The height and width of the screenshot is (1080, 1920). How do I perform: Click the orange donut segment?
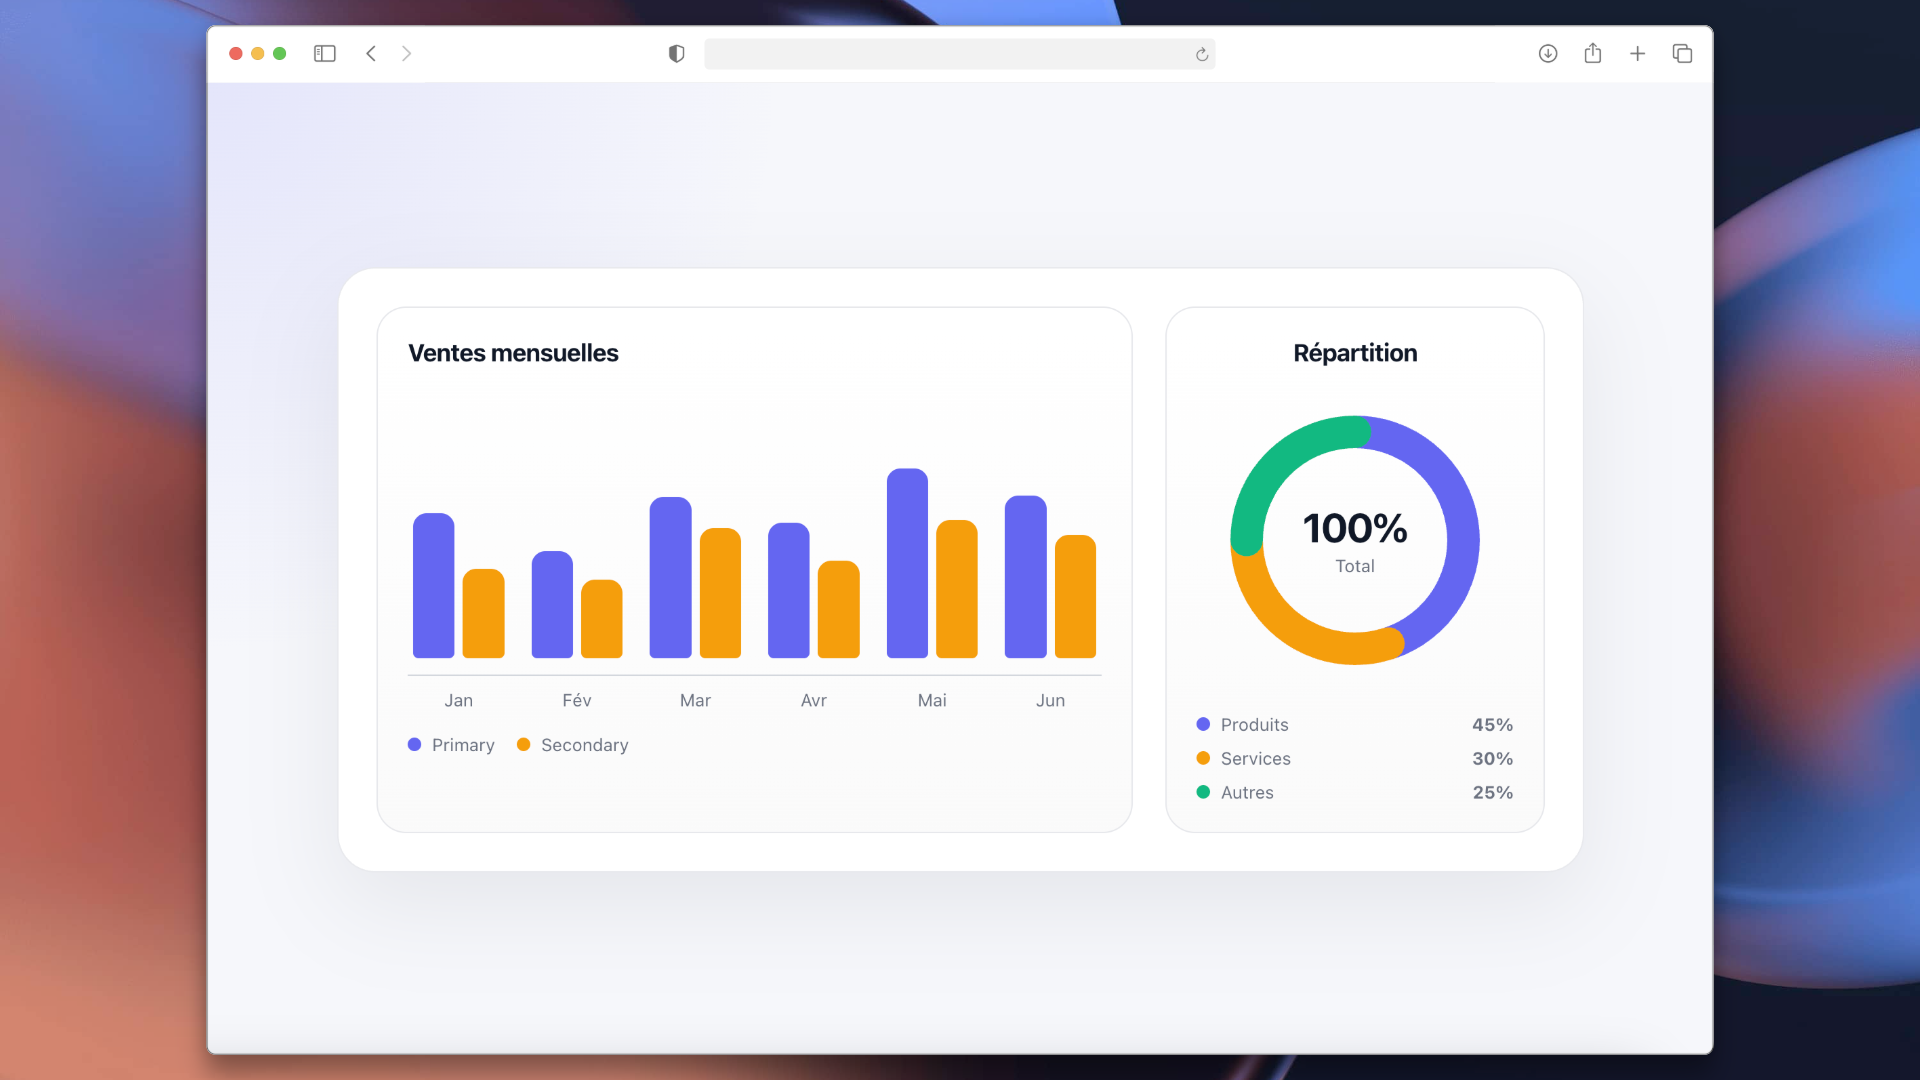(x=1290, y=625)
